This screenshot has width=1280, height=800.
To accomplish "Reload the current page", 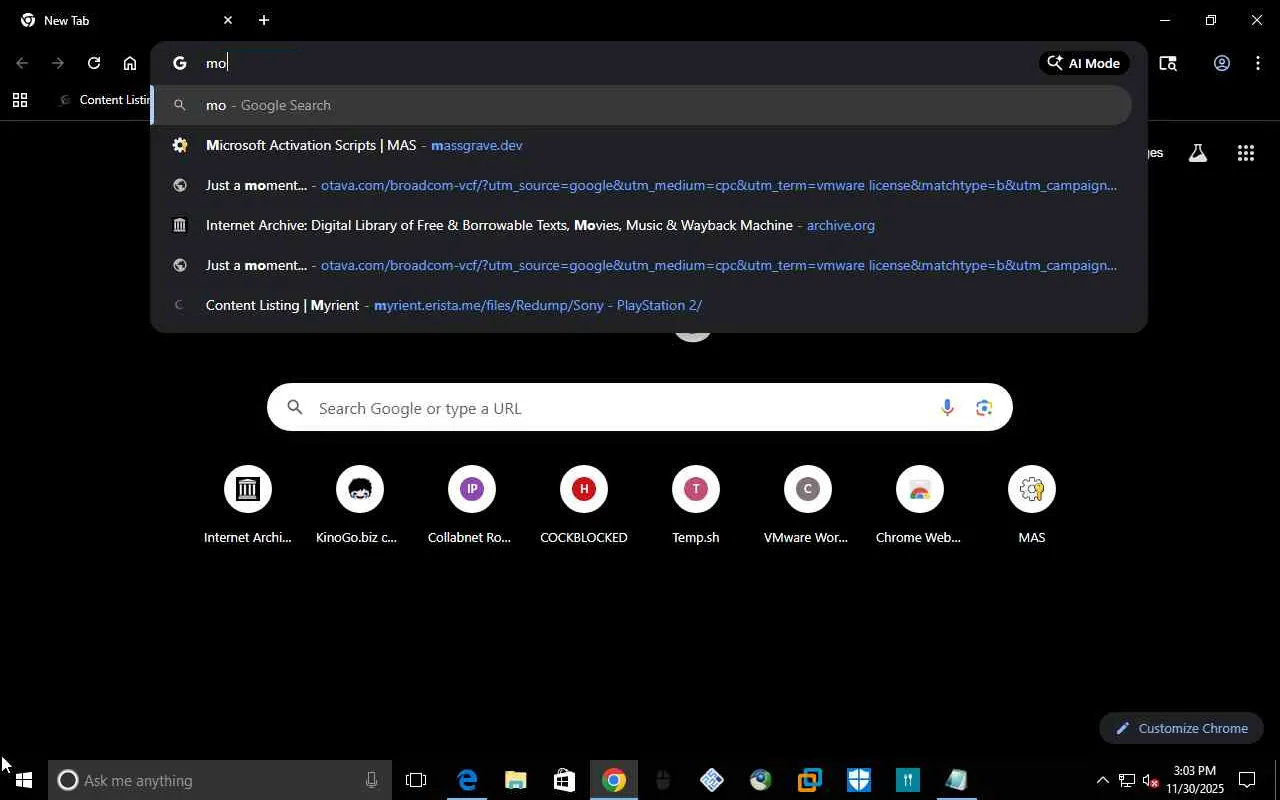I will [x=94, y=63].
